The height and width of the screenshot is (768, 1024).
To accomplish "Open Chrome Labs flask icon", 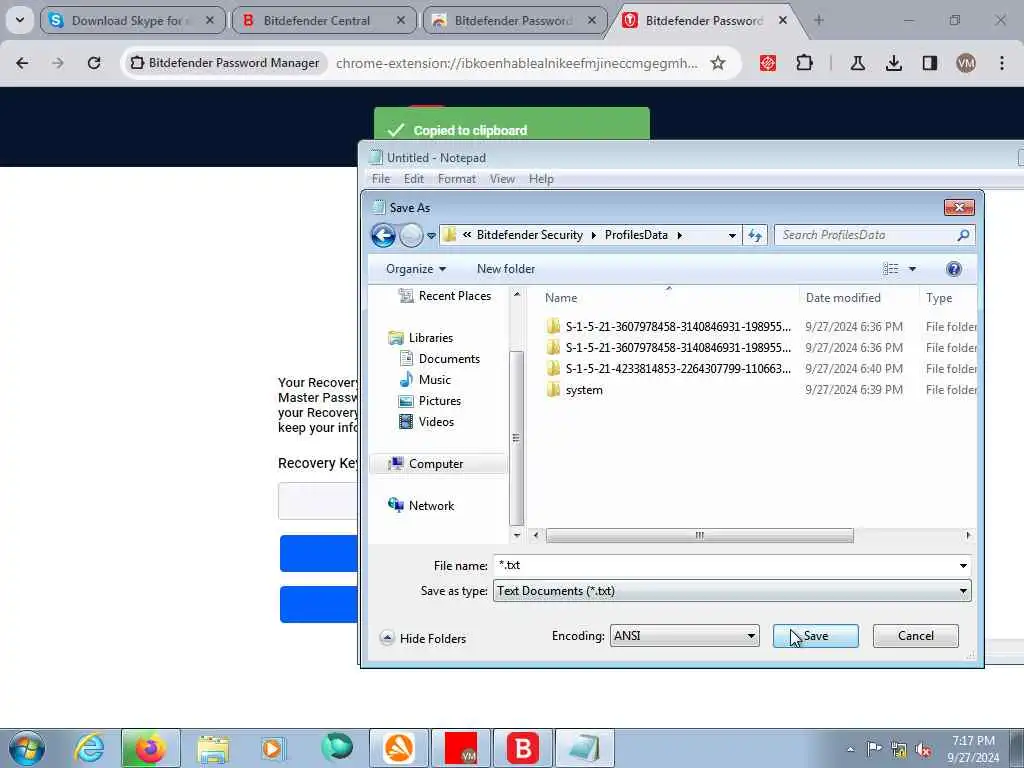I will click(857, 63).
